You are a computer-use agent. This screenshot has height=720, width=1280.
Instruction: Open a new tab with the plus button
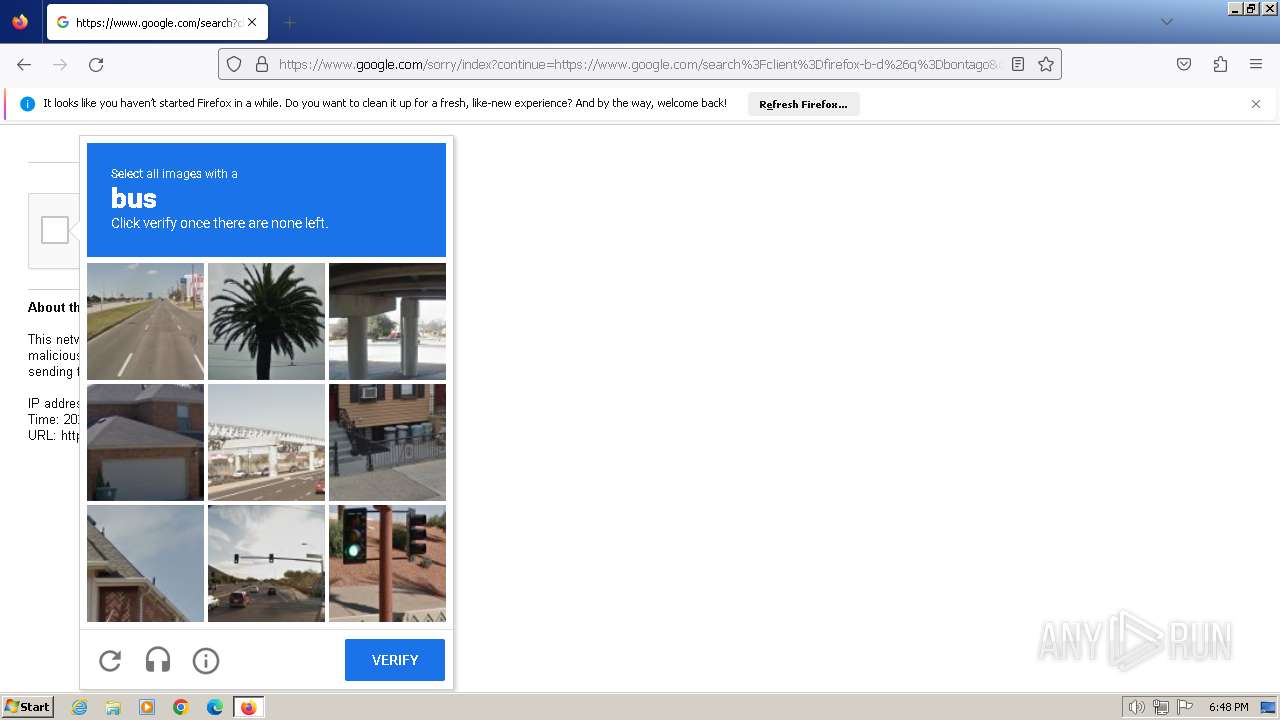pyautogui.click(x=289, y=22)
